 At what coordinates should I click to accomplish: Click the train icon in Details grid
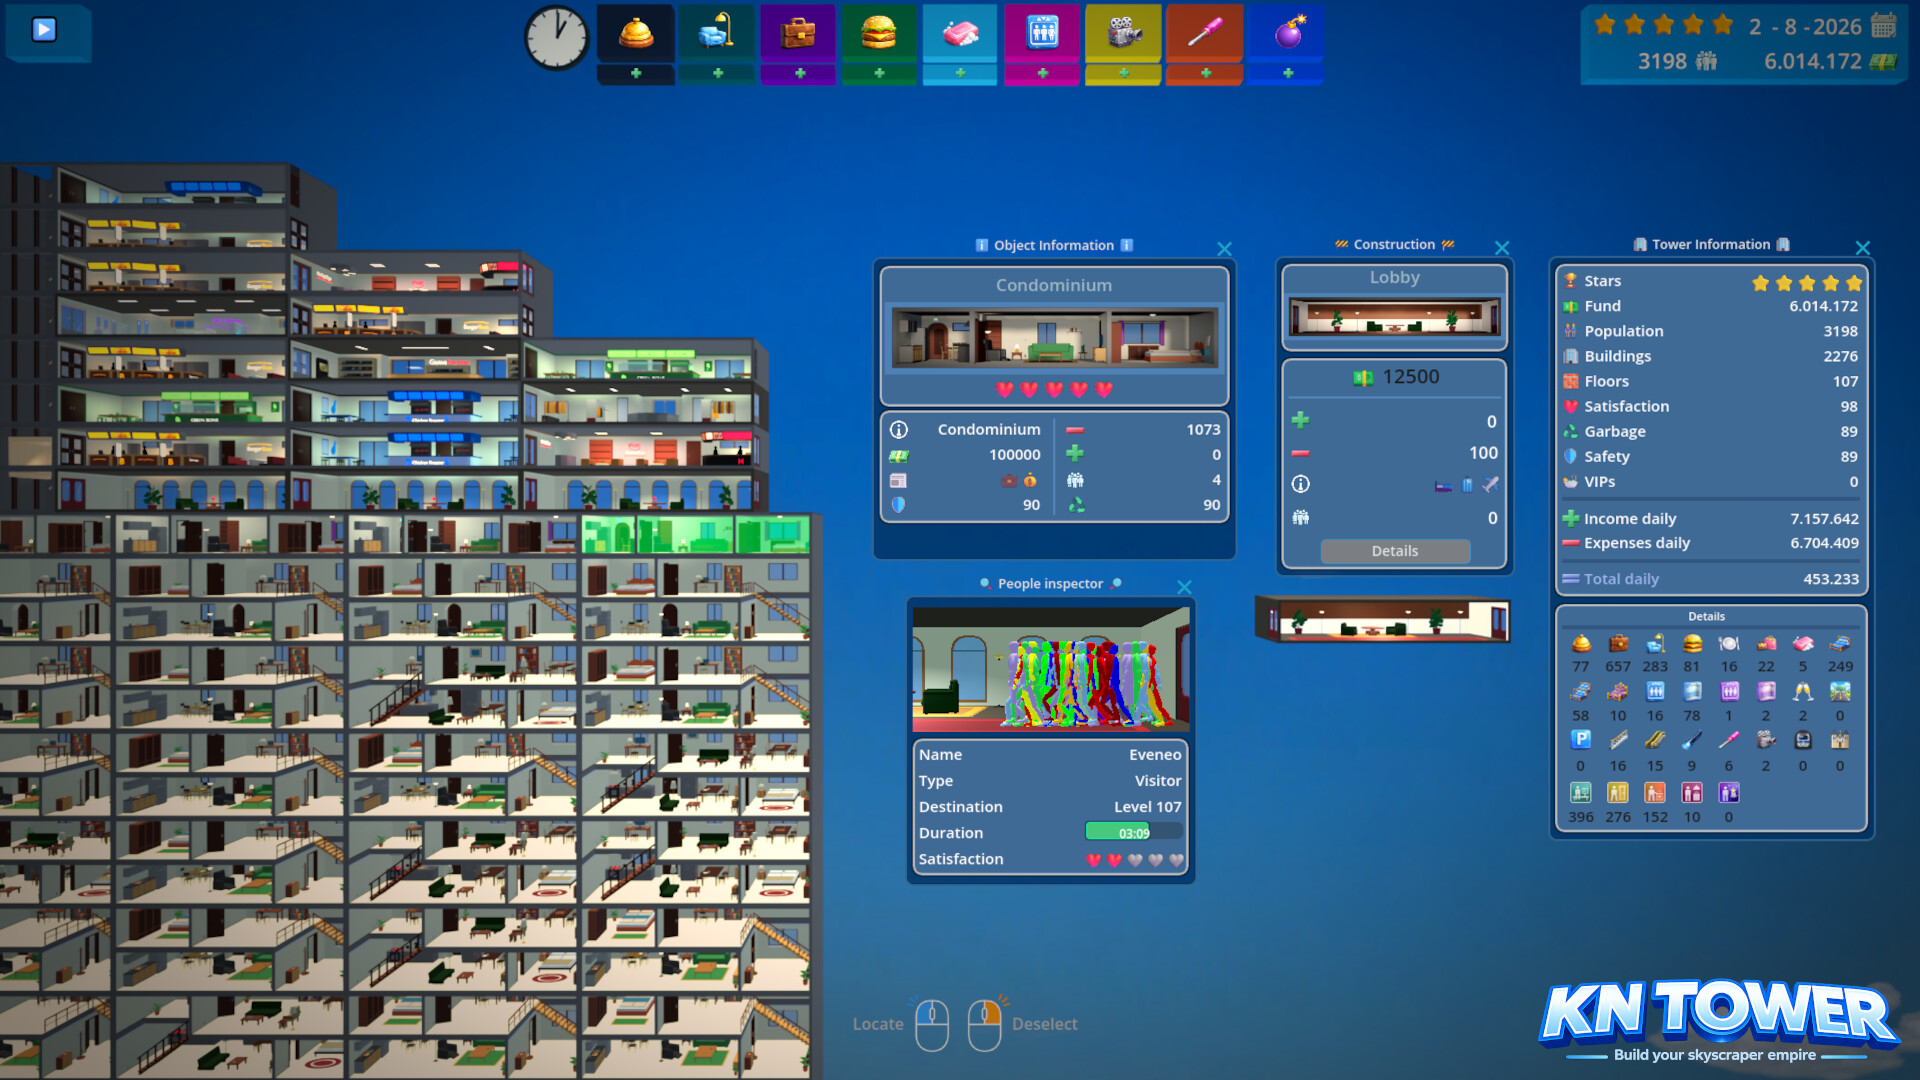tap(1803, 740)
